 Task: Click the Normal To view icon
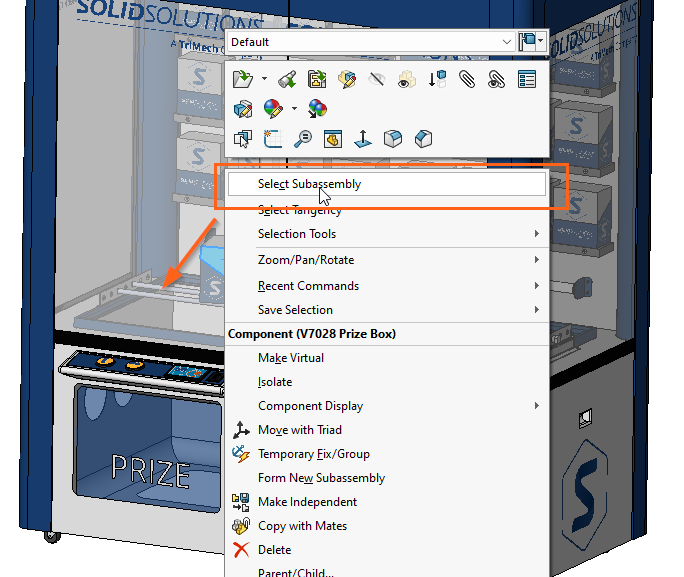point(362,139)
